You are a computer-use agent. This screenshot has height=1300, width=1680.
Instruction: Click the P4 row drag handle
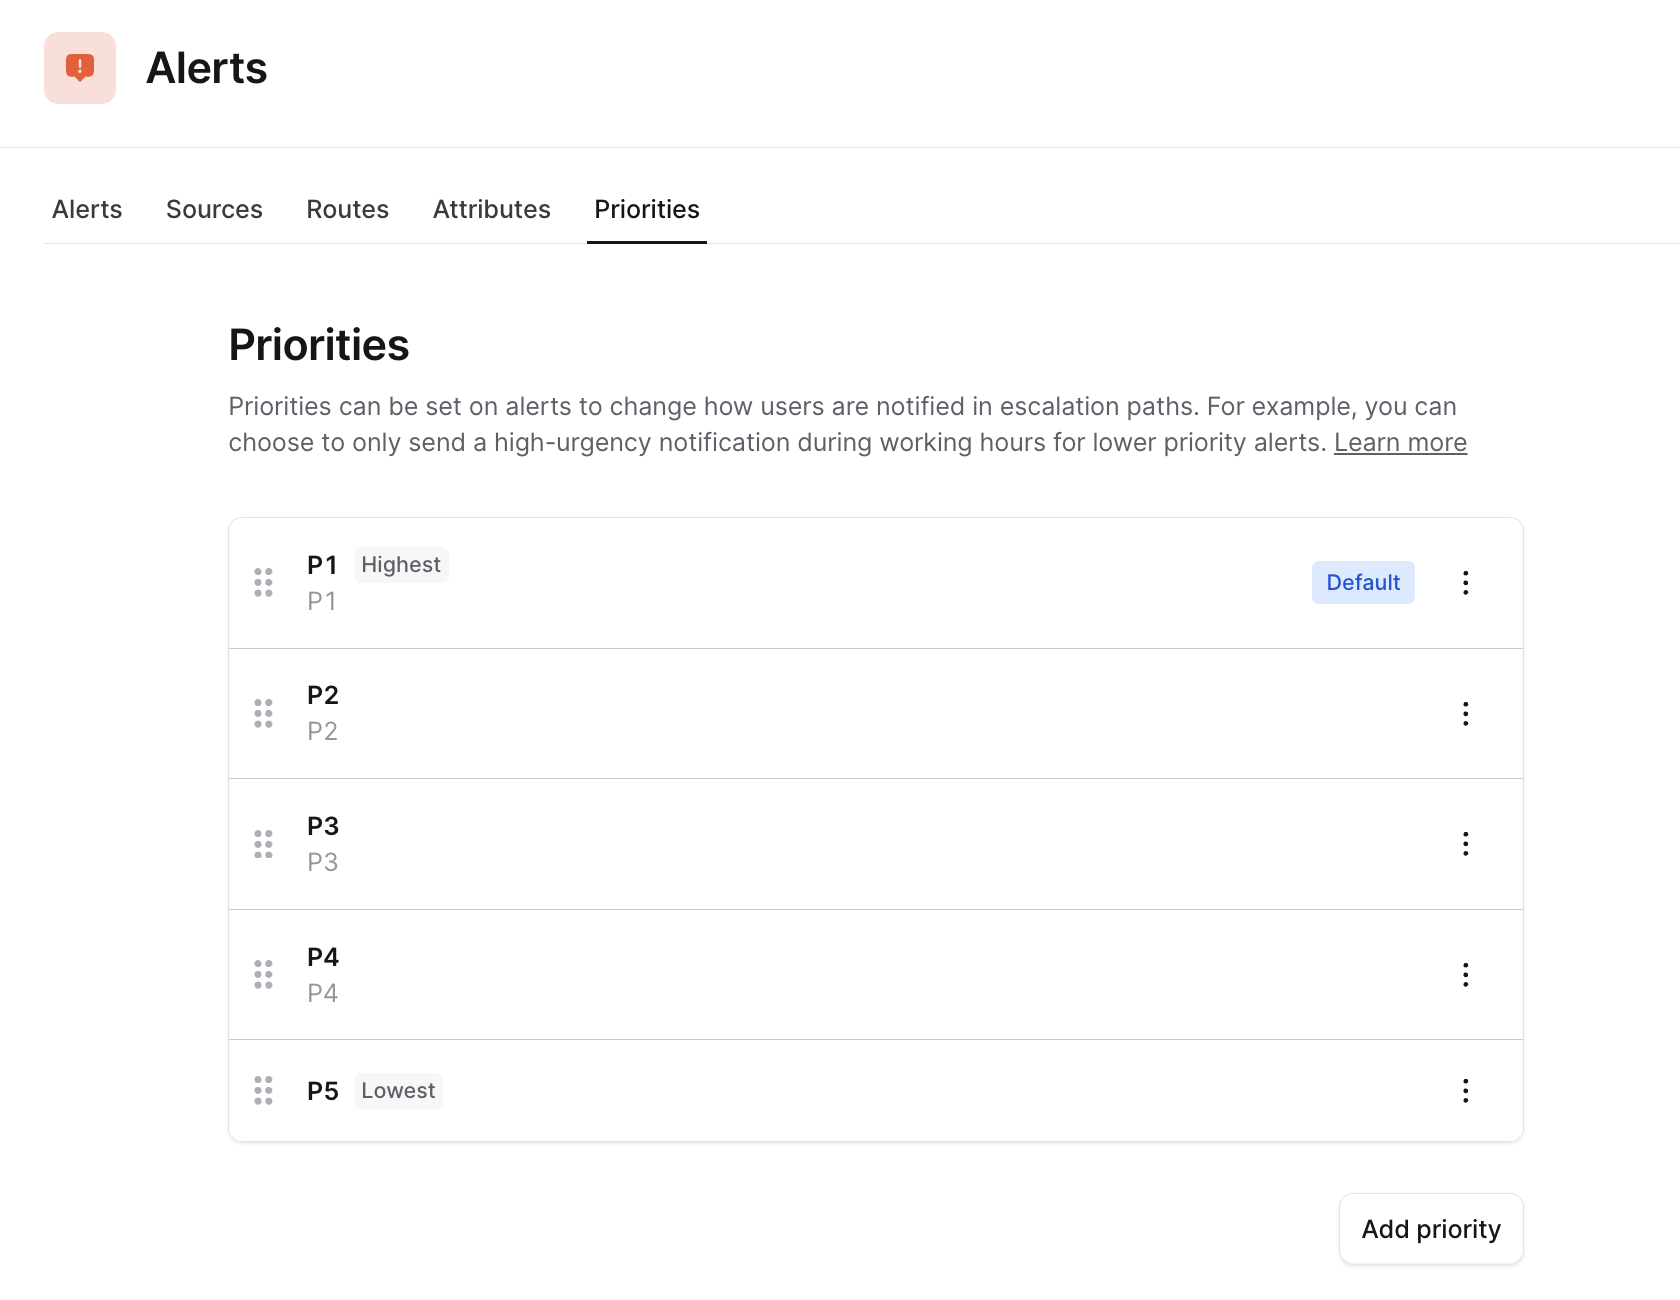263,975
